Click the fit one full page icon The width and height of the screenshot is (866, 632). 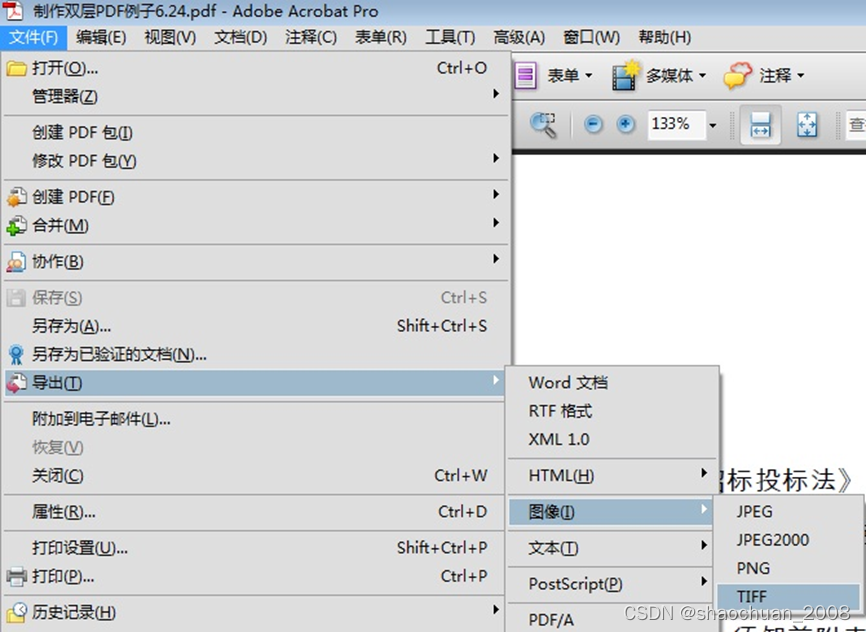pyautogui.click(x=807, y=125)
